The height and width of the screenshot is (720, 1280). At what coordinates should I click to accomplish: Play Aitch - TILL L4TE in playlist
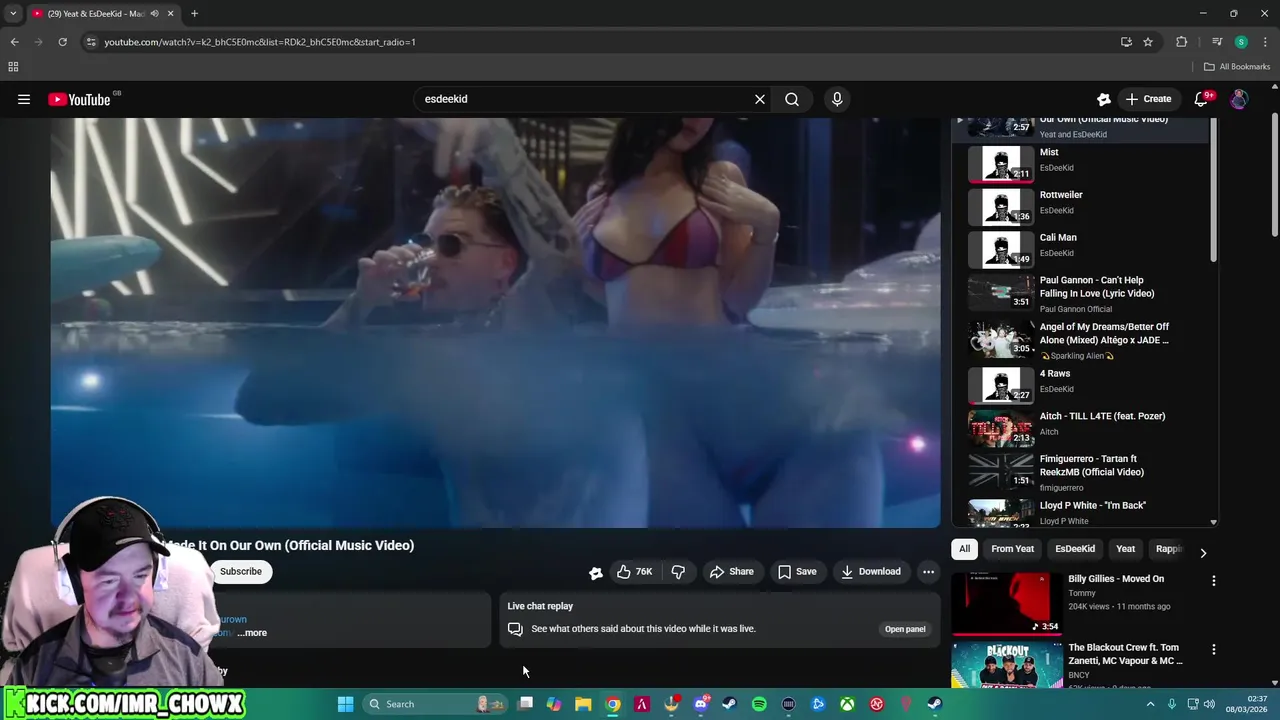(x=1080, y=427)
